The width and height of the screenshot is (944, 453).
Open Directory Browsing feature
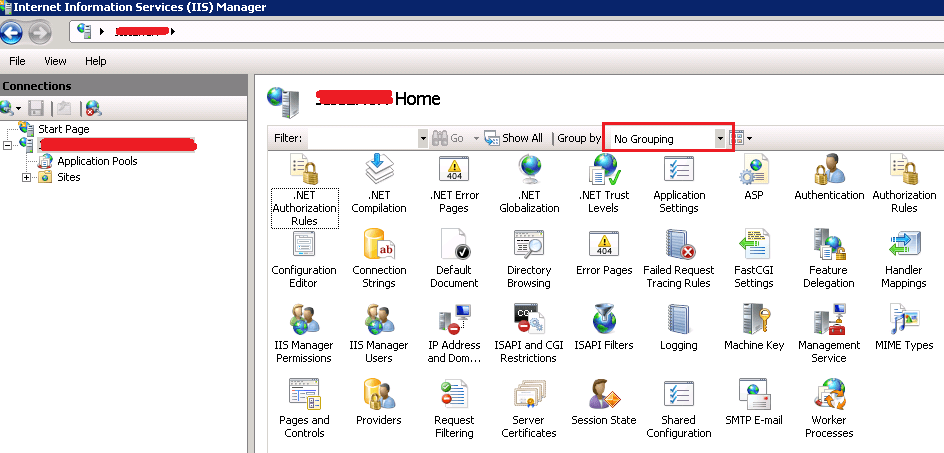(x=529, y=259)
